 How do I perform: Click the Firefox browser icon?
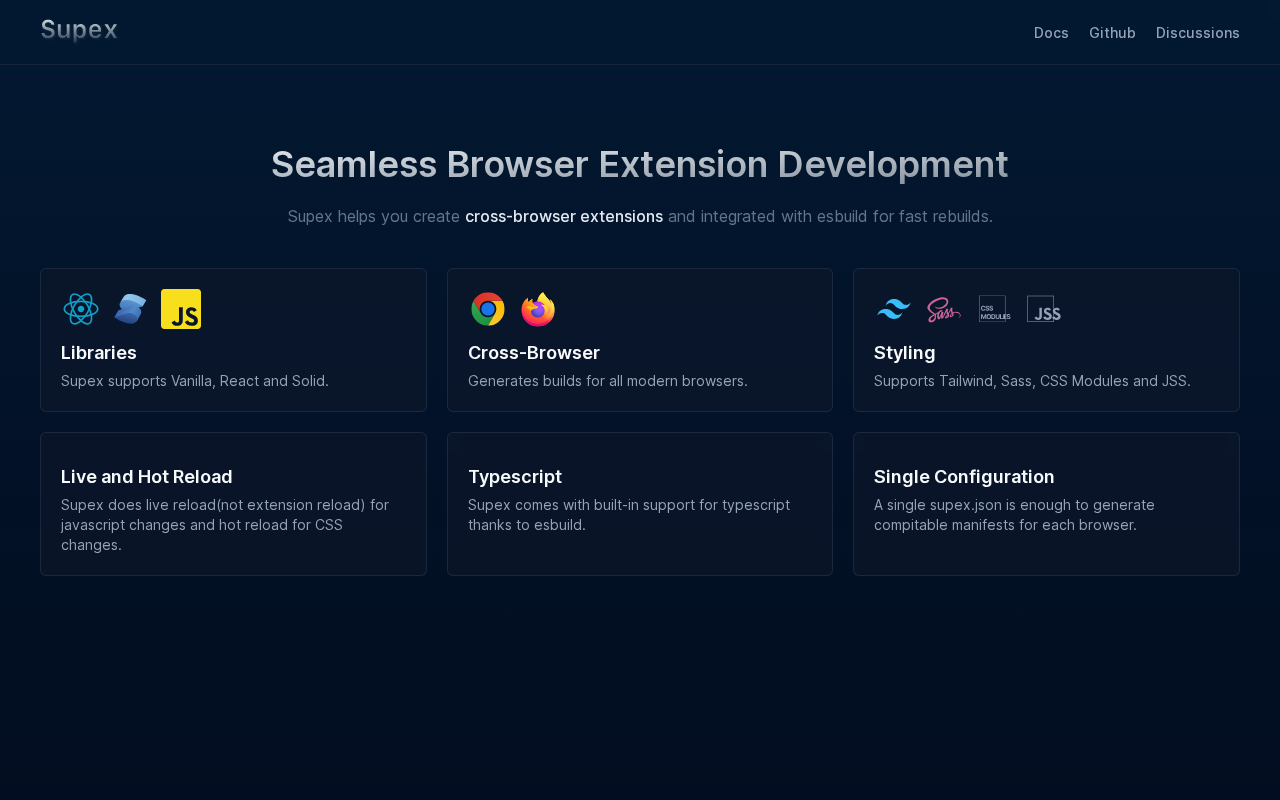(x=538, y=309)
